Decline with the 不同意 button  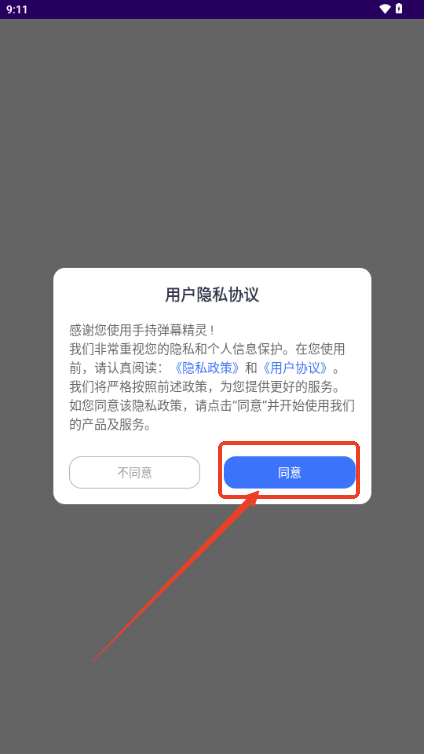click(x=135, y=472)
